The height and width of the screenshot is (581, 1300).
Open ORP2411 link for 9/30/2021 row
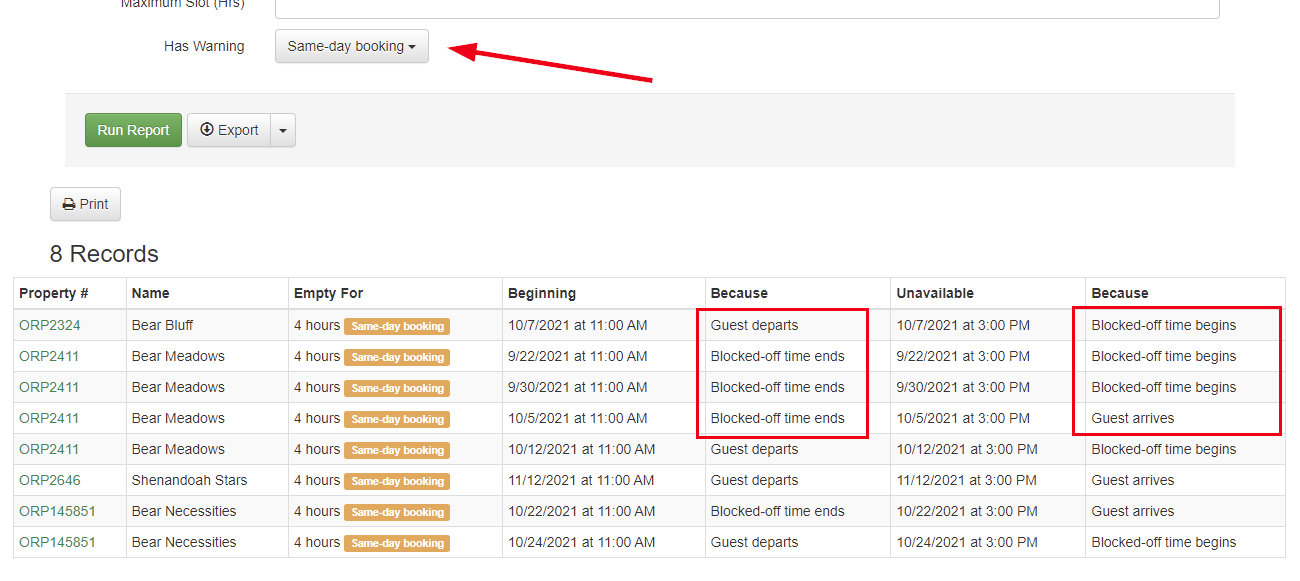[49, 387]
